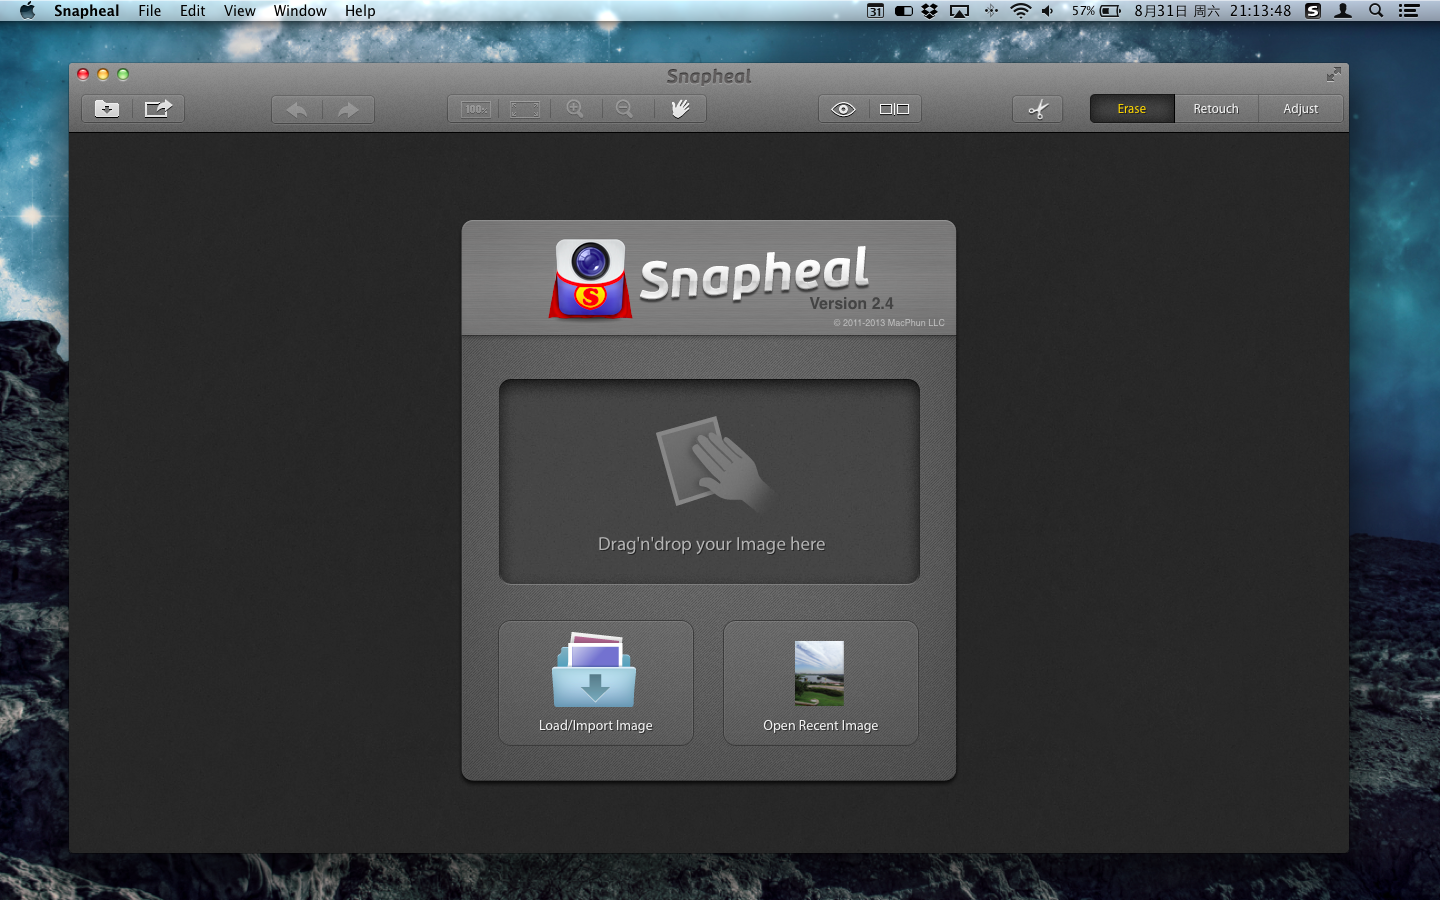Screen dimensions: 1440x900
Task: Click the calendar 31 menu bar icon
Action: tap(875, 11)
